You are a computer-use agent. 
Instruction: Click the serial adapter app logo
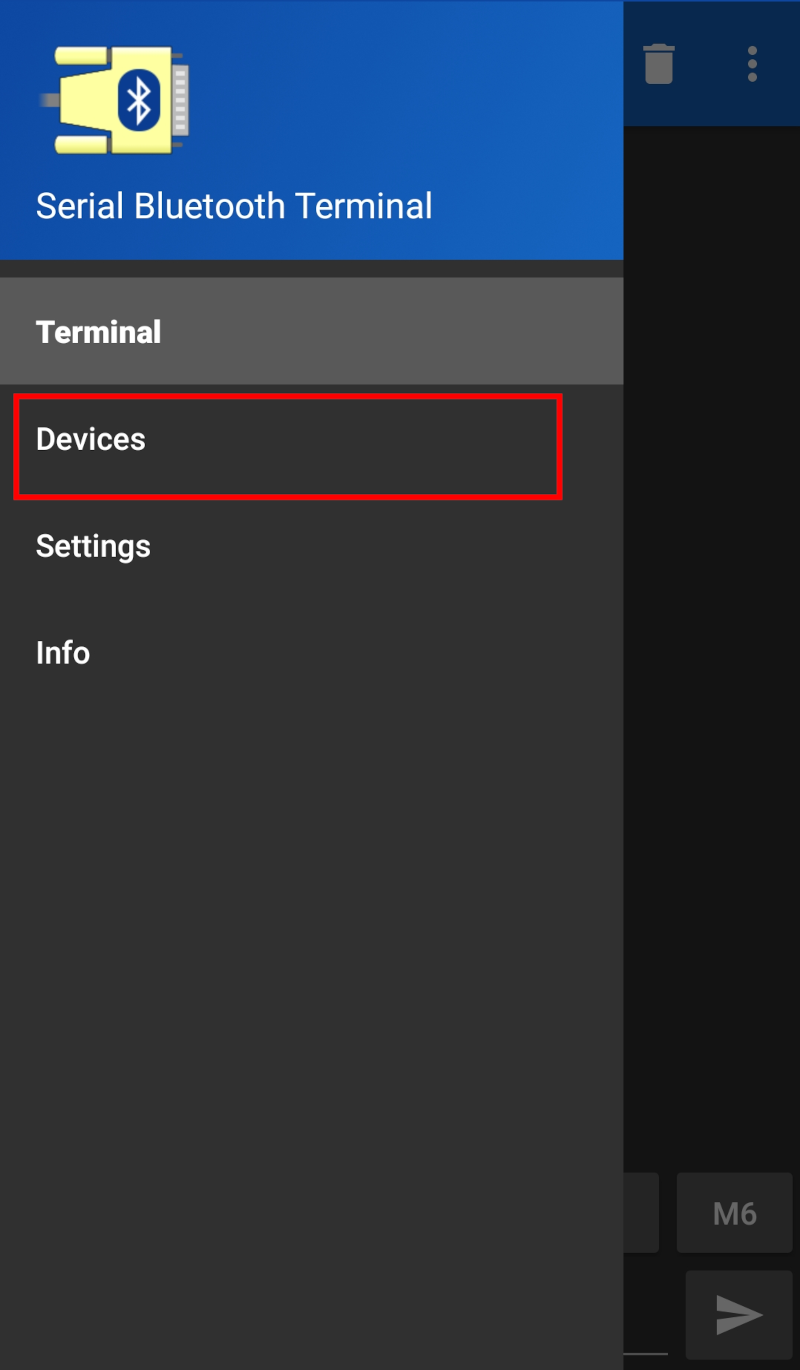click(115, 100)
